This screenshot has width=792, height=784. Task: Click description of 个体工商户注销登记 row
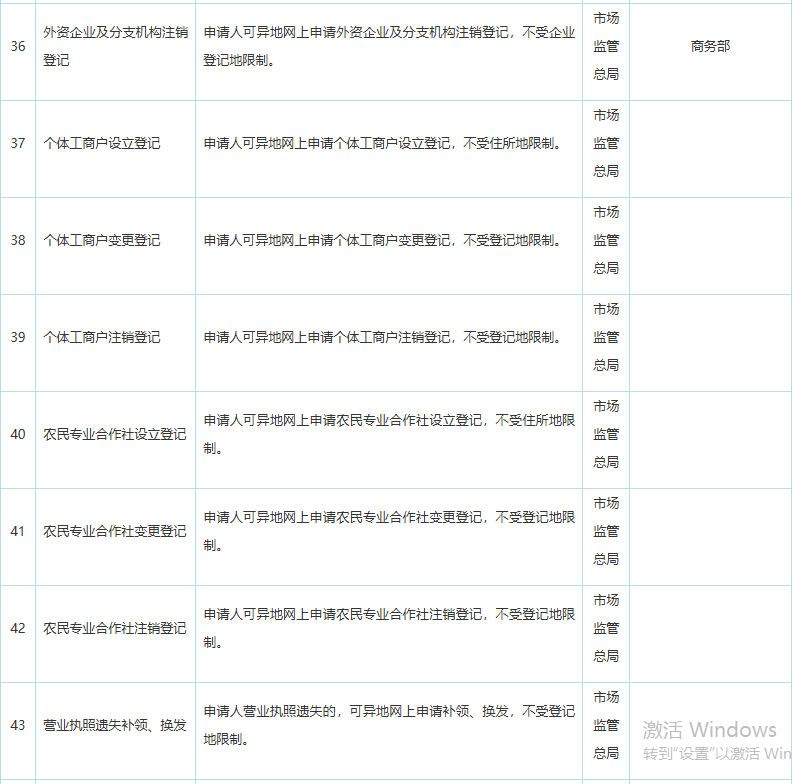coord(382,337)
